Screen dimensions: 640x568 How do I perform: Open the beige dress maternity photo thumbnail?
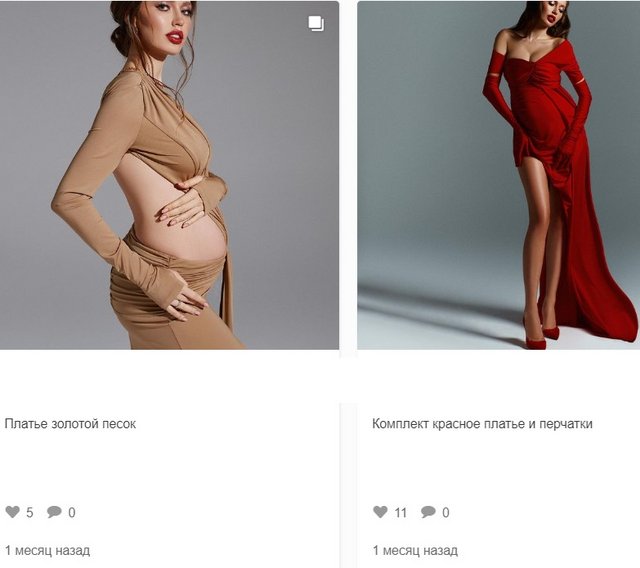(169, 175)
